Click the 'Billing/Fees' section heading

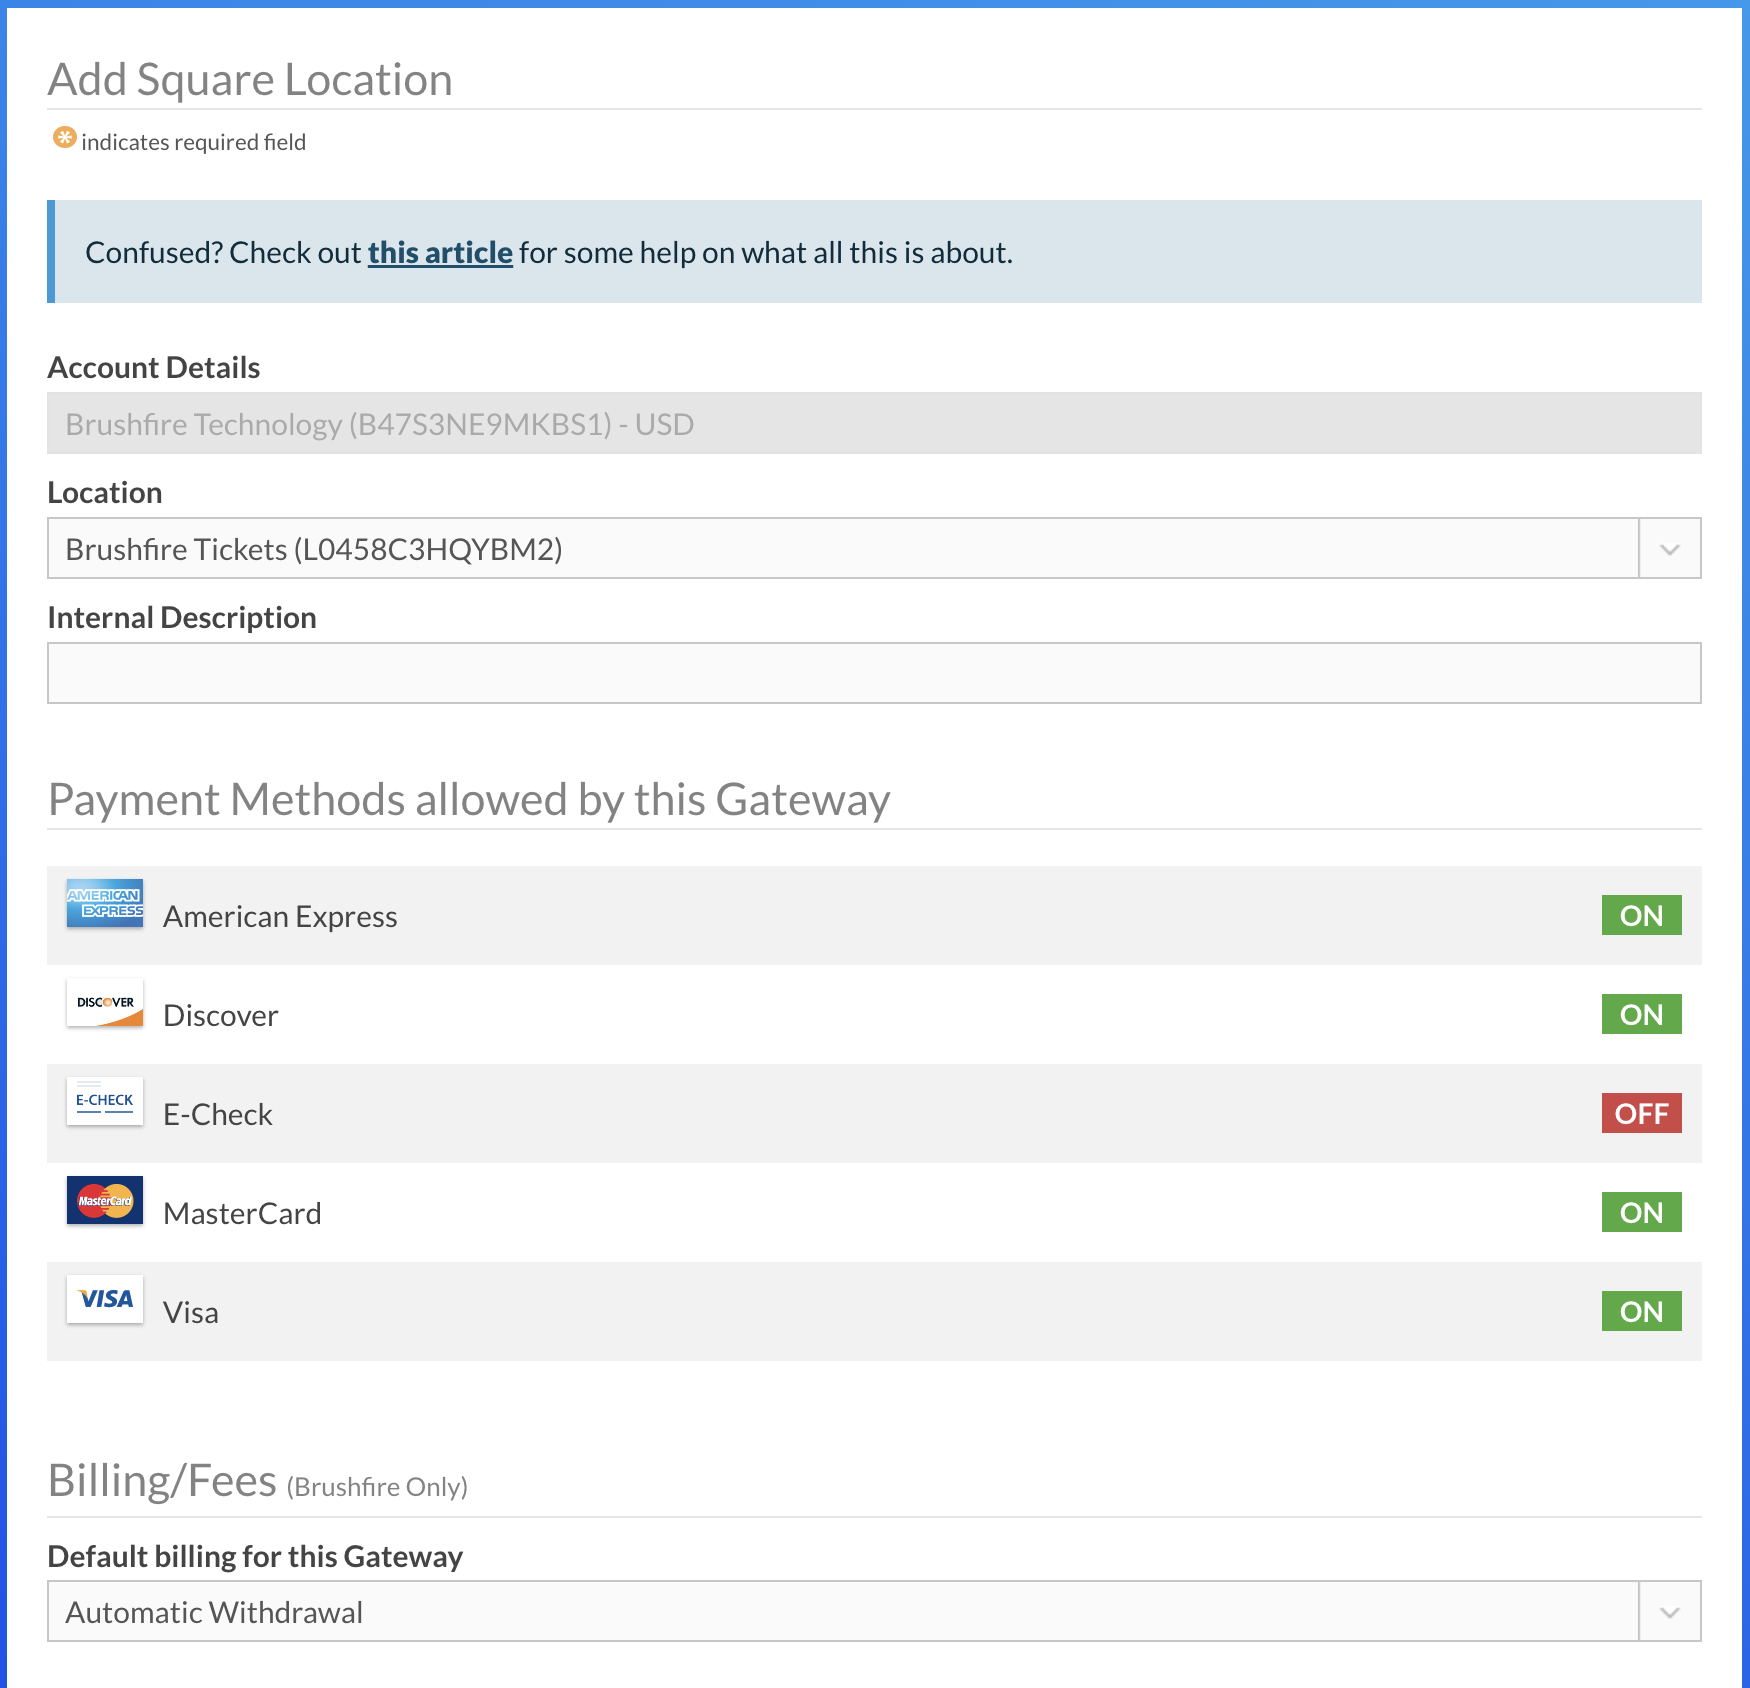[162, 1481]
